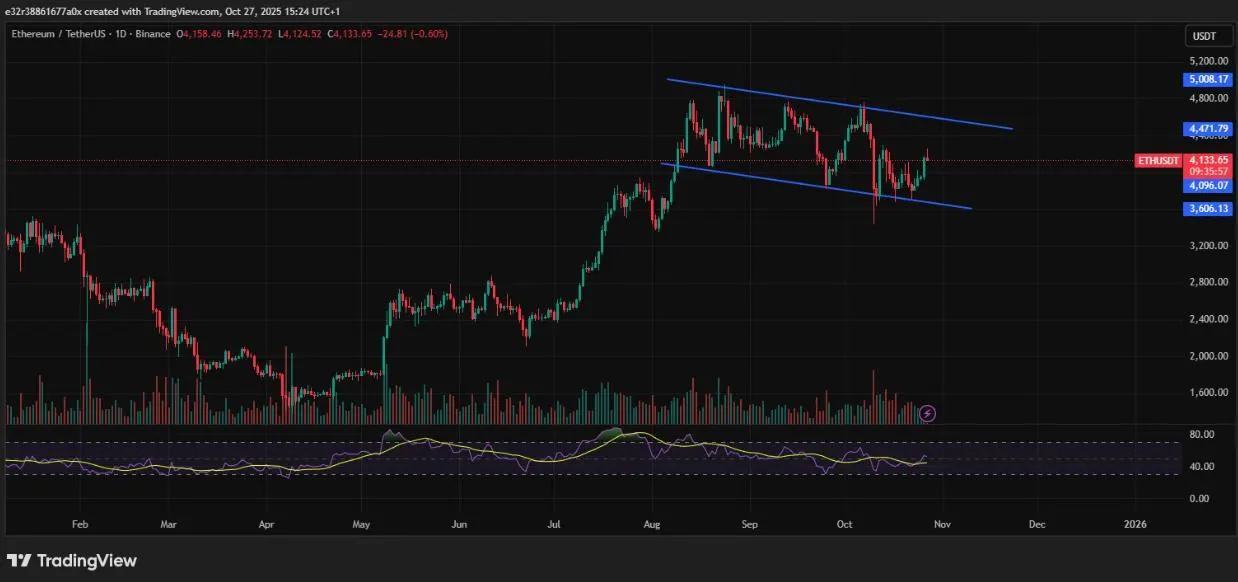Screen dimensions: 1238x582
Task: Select the lower blue channel trendline
Action: 815,186
